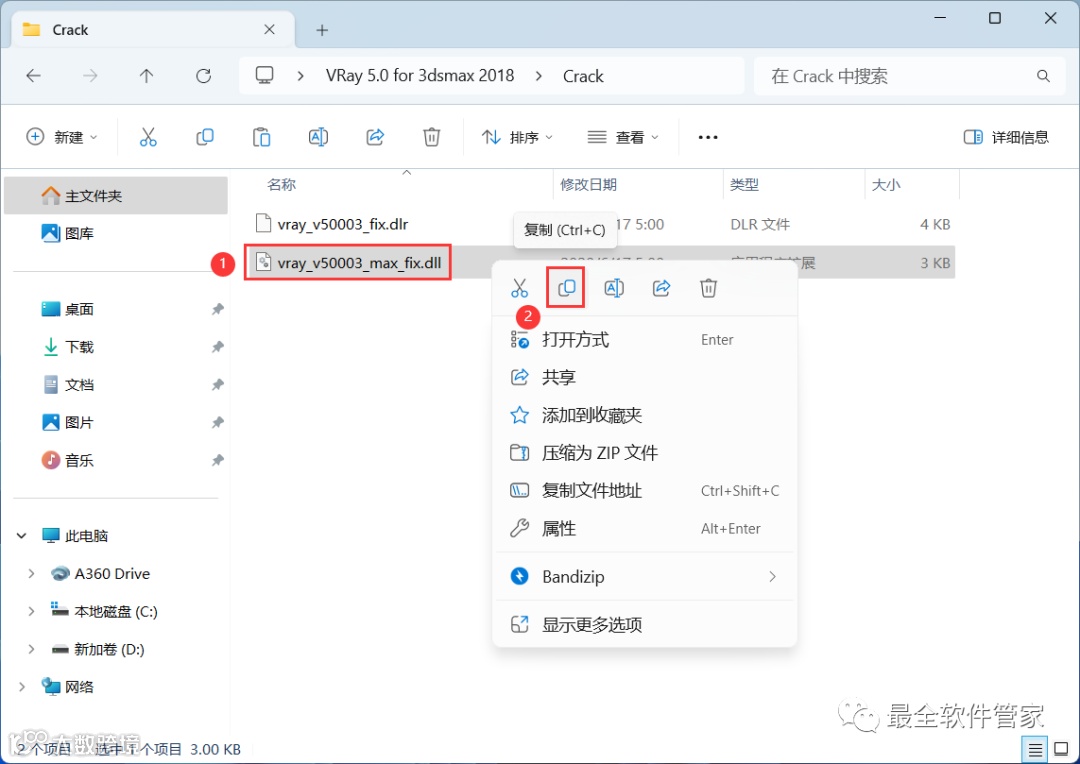Choose 属性 in the context menu
Image resolution: width=1080 pixels, height=764 pixels.
click(x=645, y=528)
